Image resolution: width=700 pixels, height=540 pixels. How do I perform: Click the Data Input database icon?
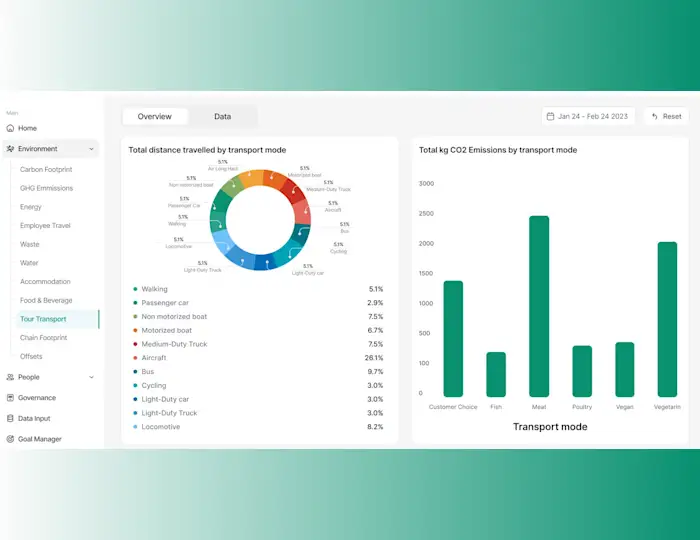[10, 418]
